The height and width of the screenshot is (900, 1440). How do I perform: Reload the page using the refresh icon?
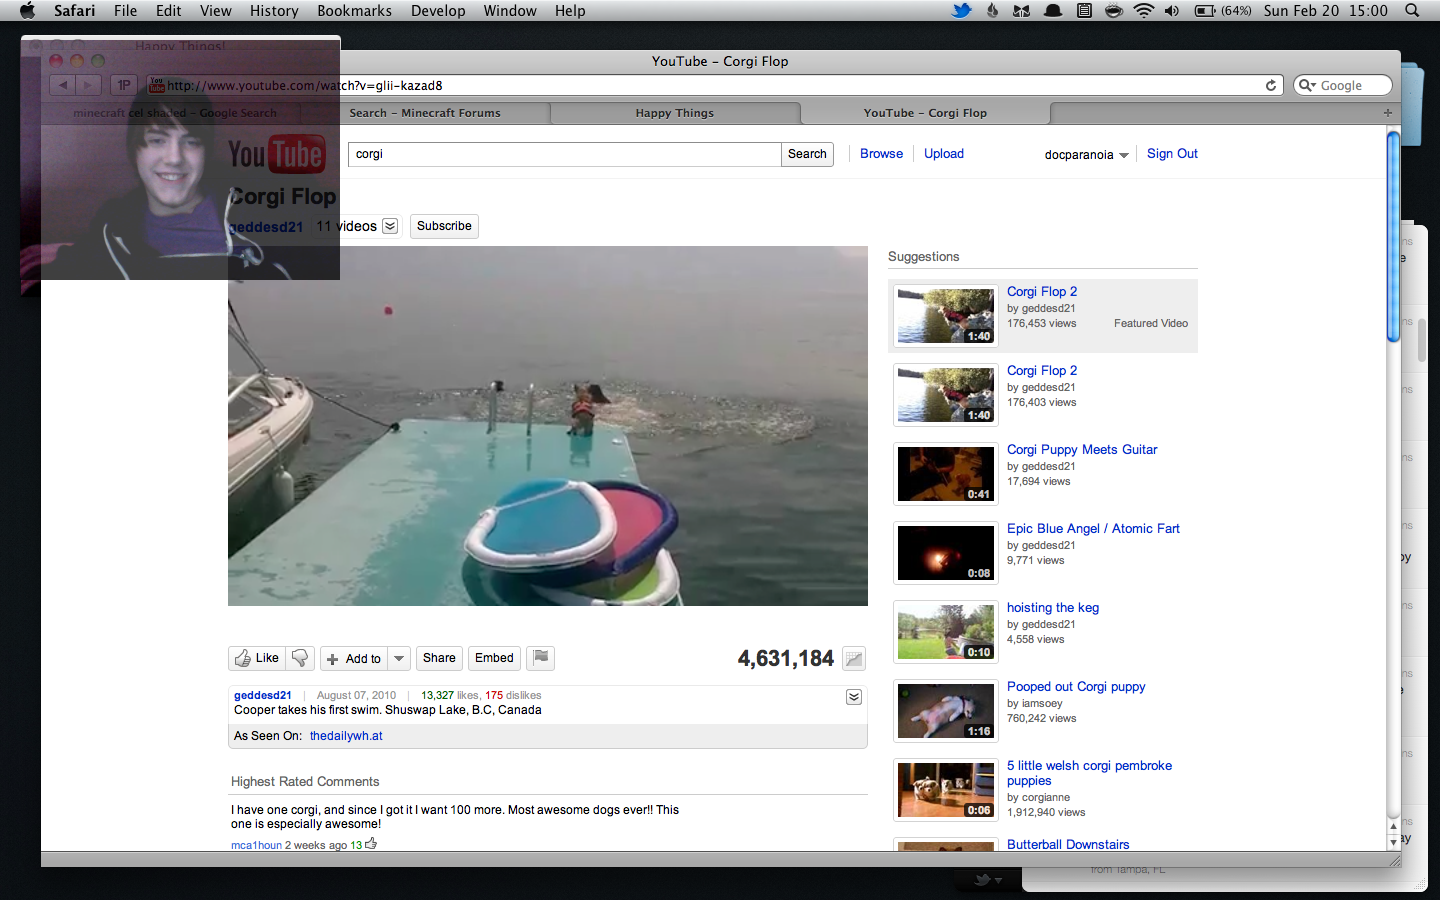click(1271, 86)
